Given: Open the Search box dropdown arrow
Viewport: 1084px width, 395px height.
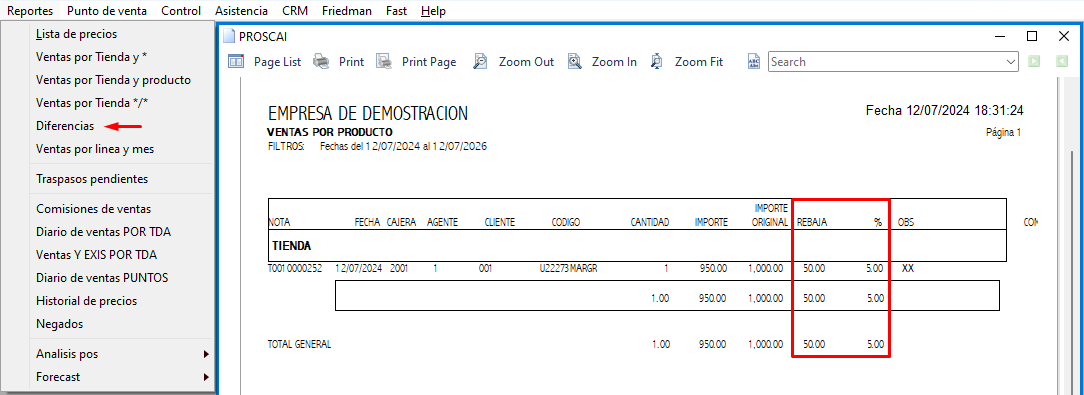Looking at the screenshot, I should 1011,62.
